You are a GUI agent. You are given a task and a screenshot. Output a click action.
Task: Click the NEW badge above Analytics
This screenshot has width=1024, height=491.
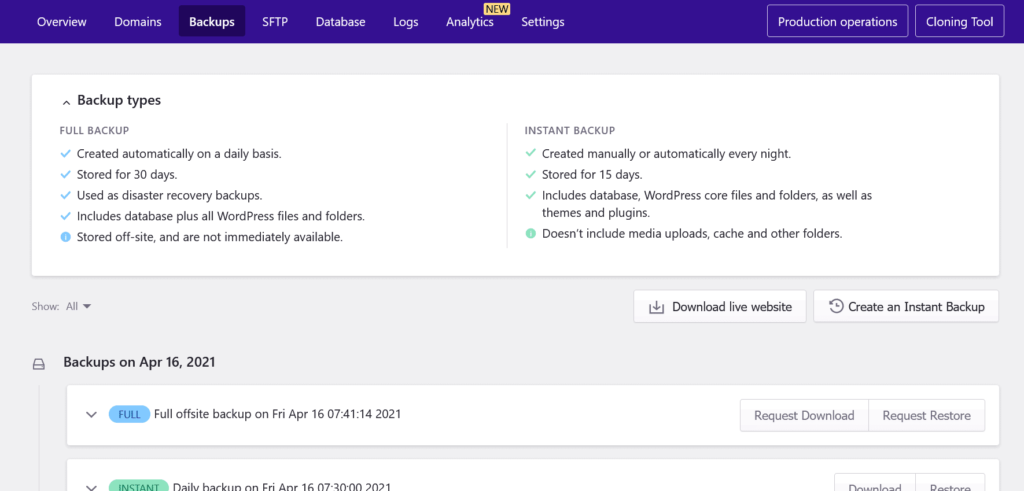[497, 8]
